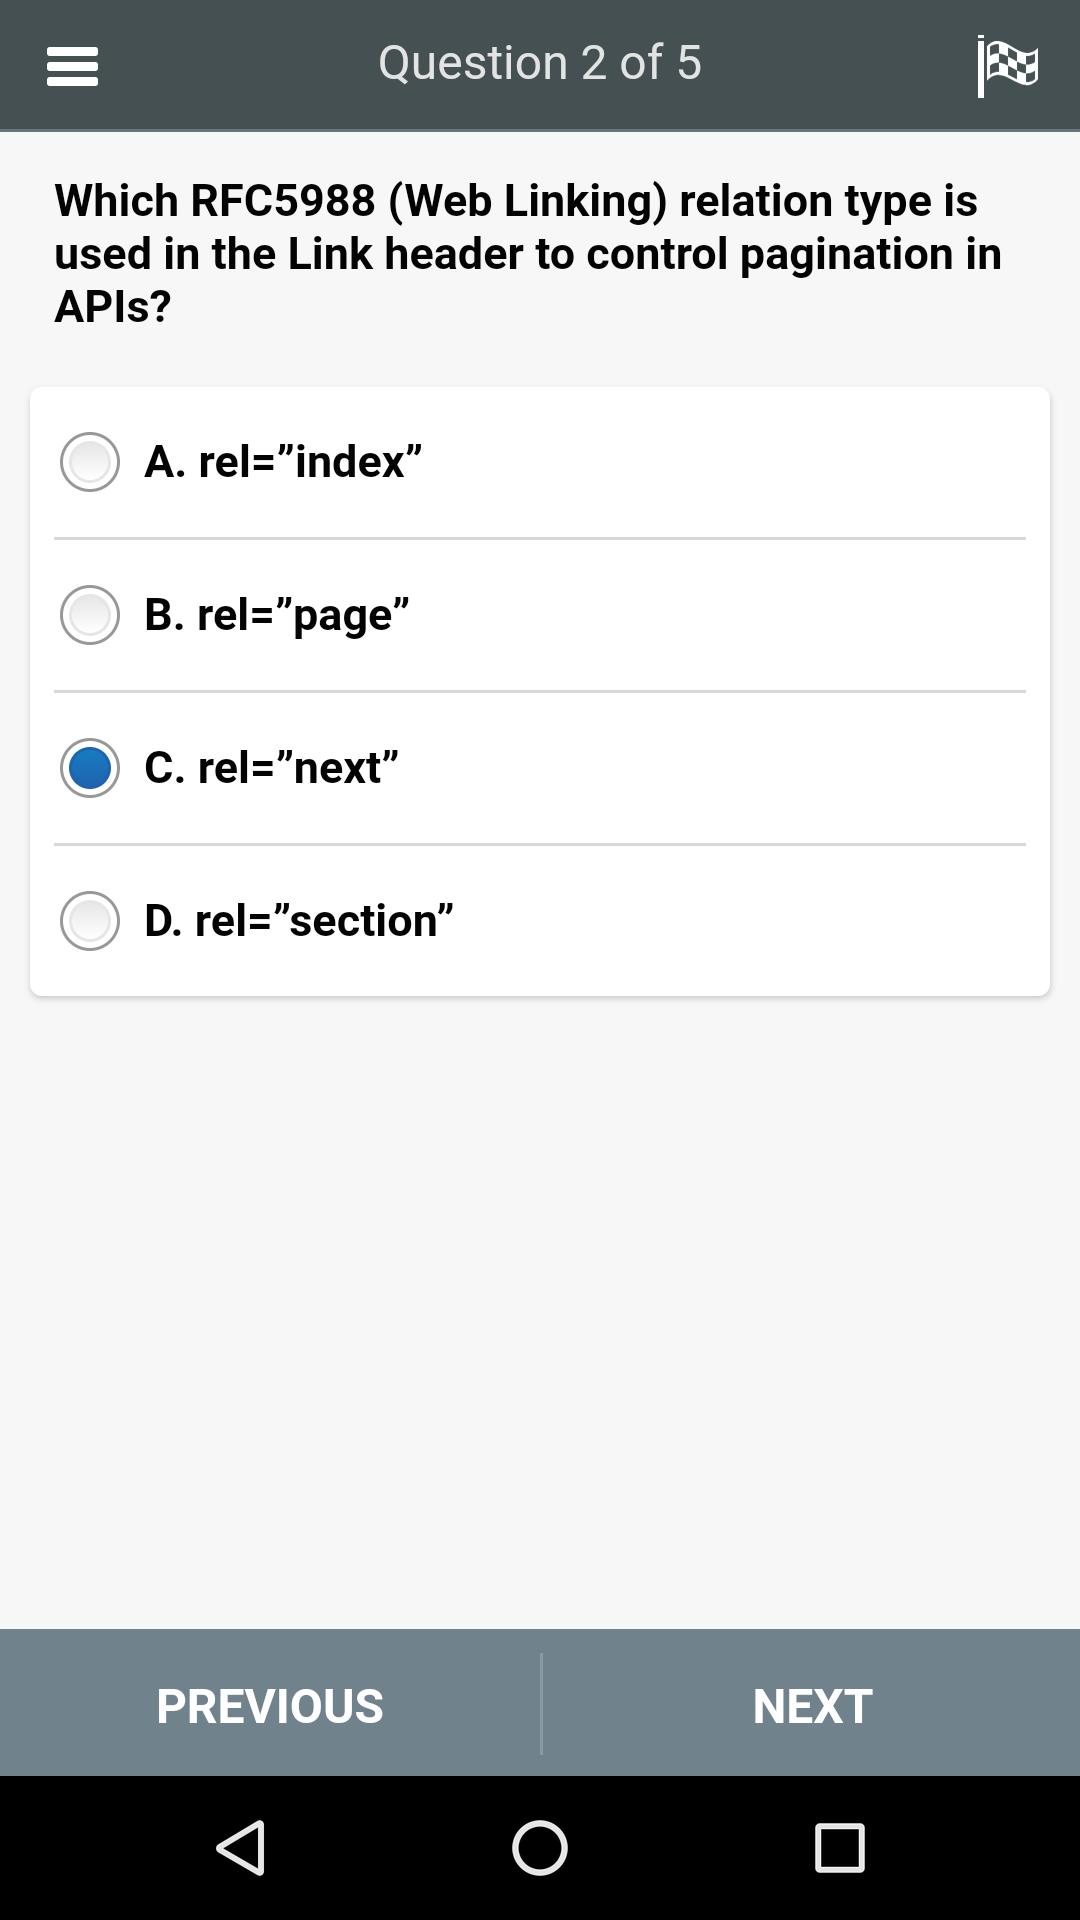Screen dimensions: 1080x1920
Task: Click the selected radio for answer C
Action: point(90,768)
